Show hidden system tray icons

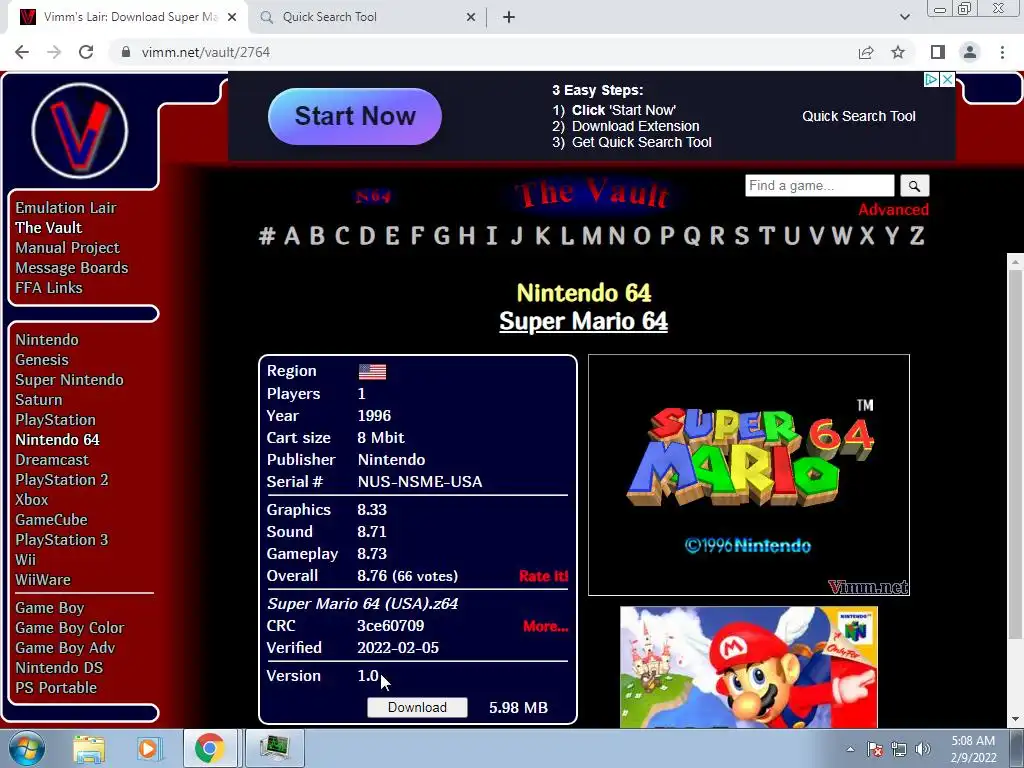pos(850,749)
